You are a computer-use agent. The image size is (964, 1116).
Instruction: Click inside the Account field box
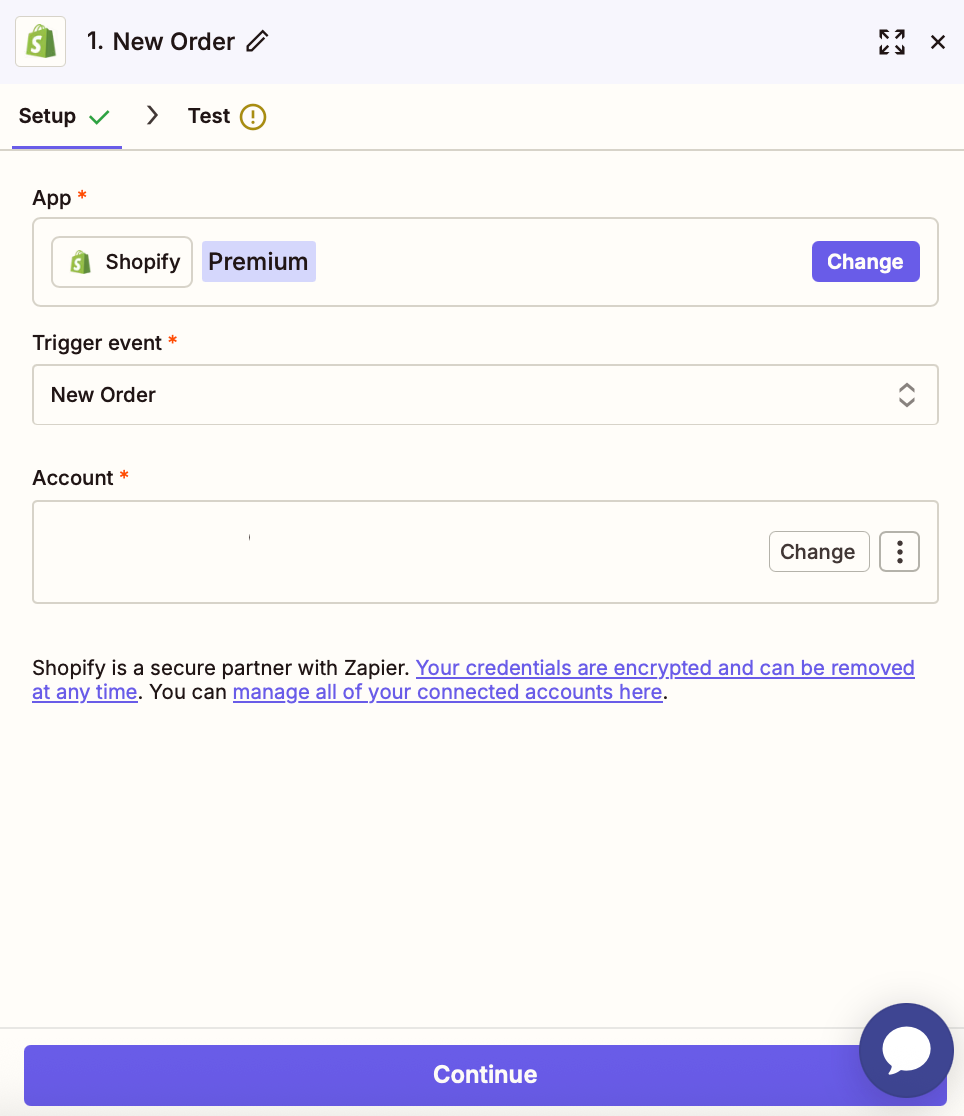(400, 552)
